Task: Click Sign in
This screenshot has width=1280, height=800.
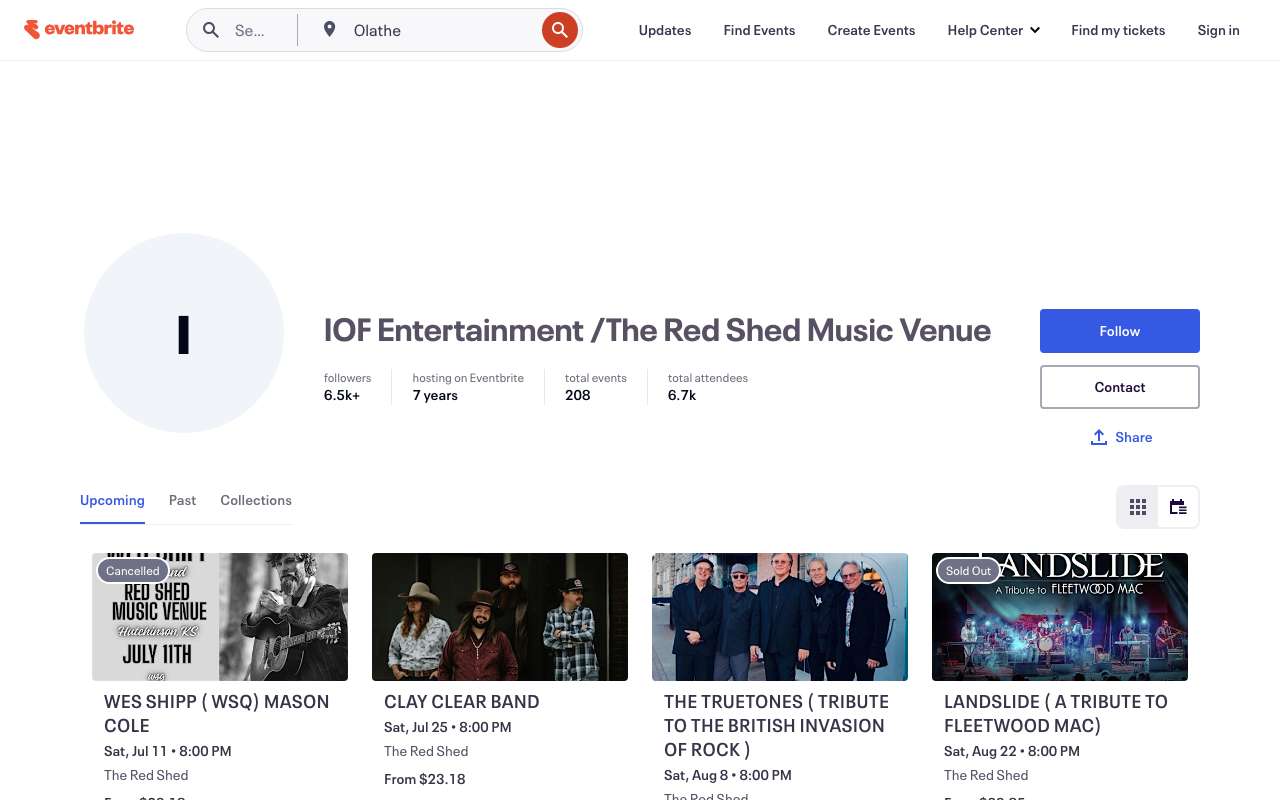Action: tap(1218, 30)
